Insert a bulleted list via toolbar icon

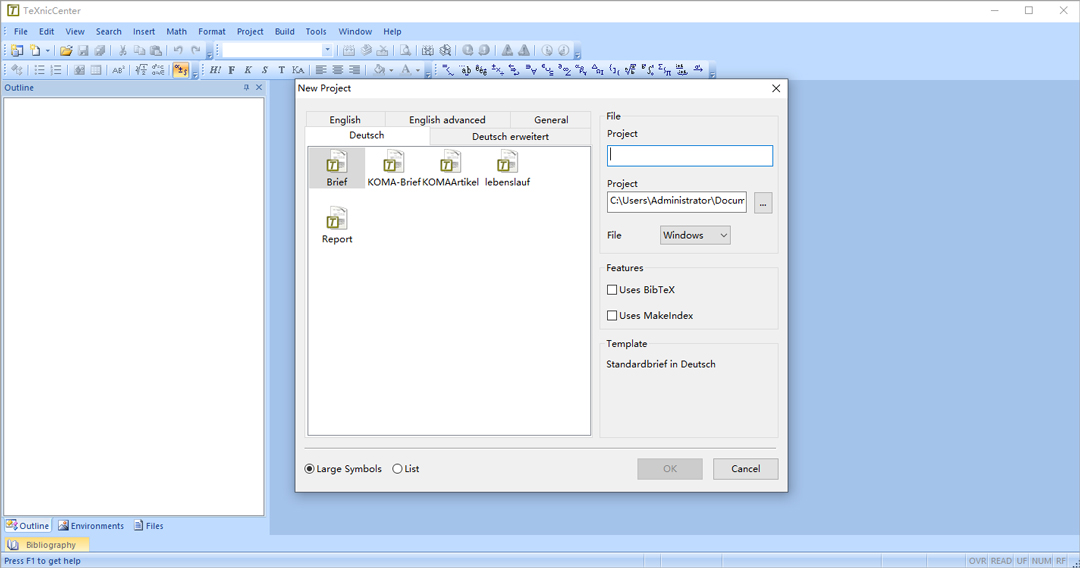click(x=39, y=70)
